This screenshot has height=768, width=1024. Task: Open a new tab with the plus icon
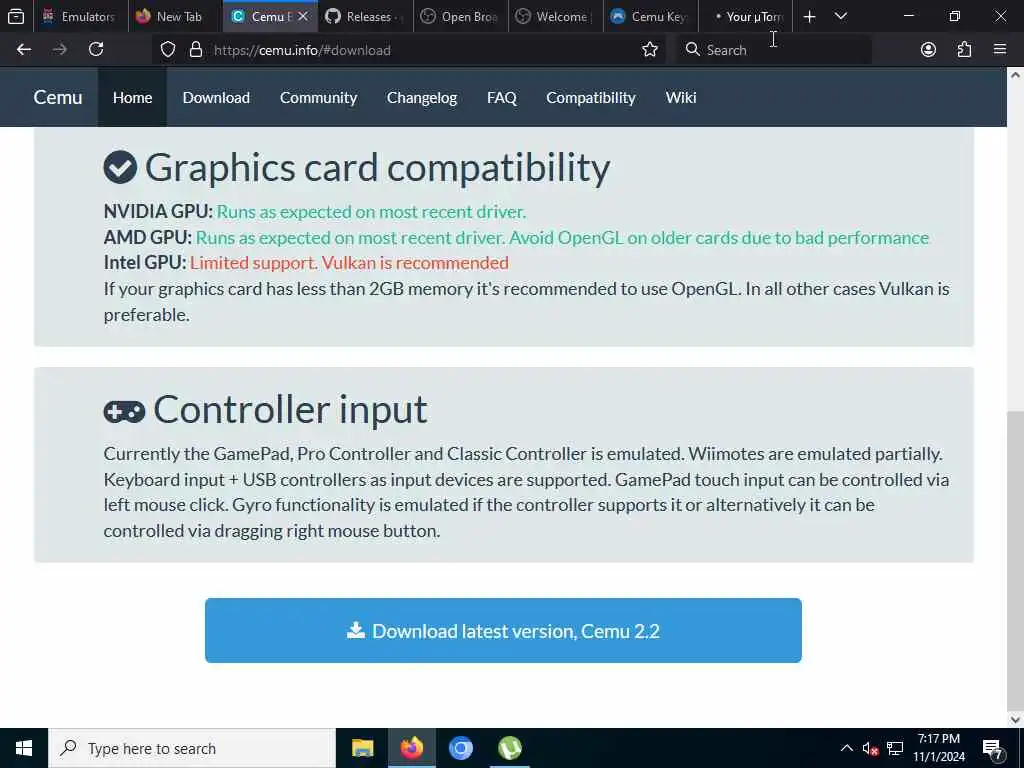(809, 16)
